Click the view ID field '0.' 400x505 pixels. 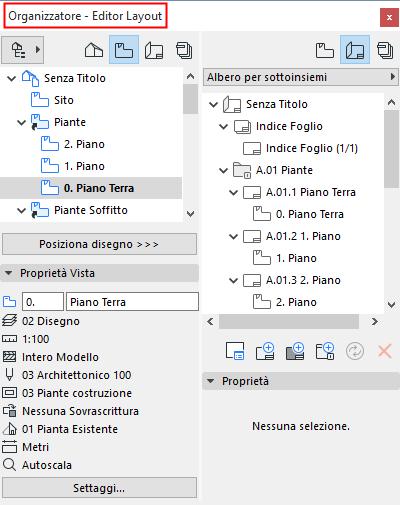(43, 302)
